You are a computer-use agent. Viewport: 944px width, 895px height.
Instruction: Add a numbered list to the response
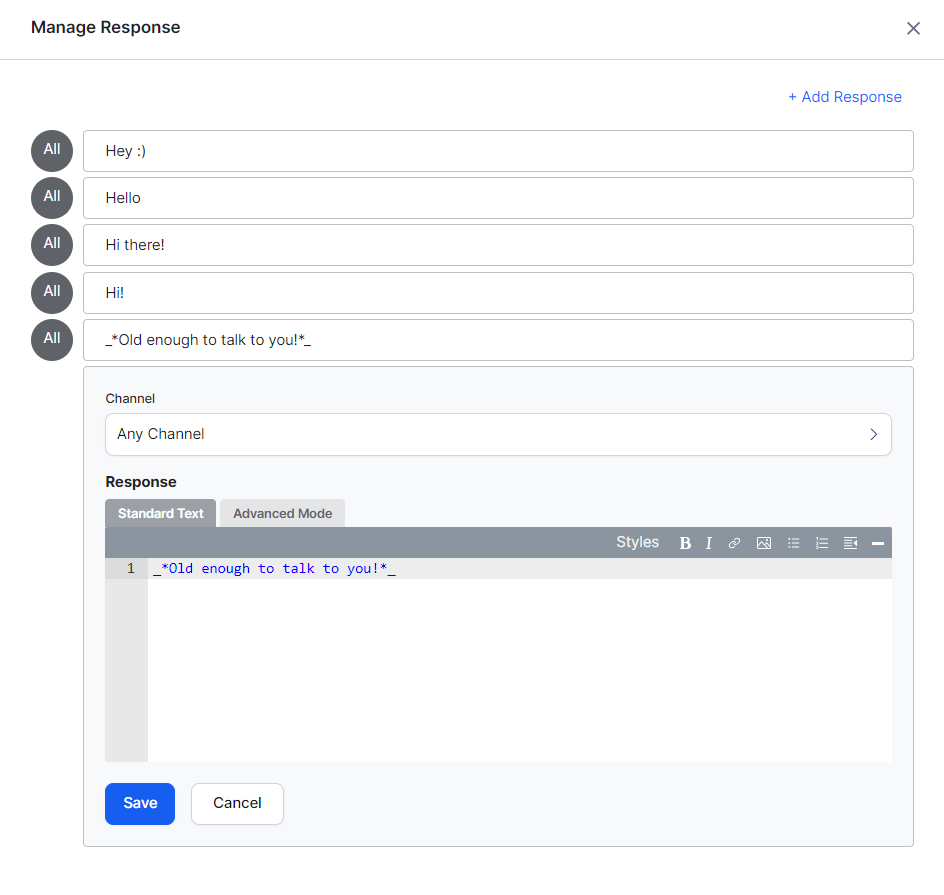pyautogui.click(x=822, y=543)
